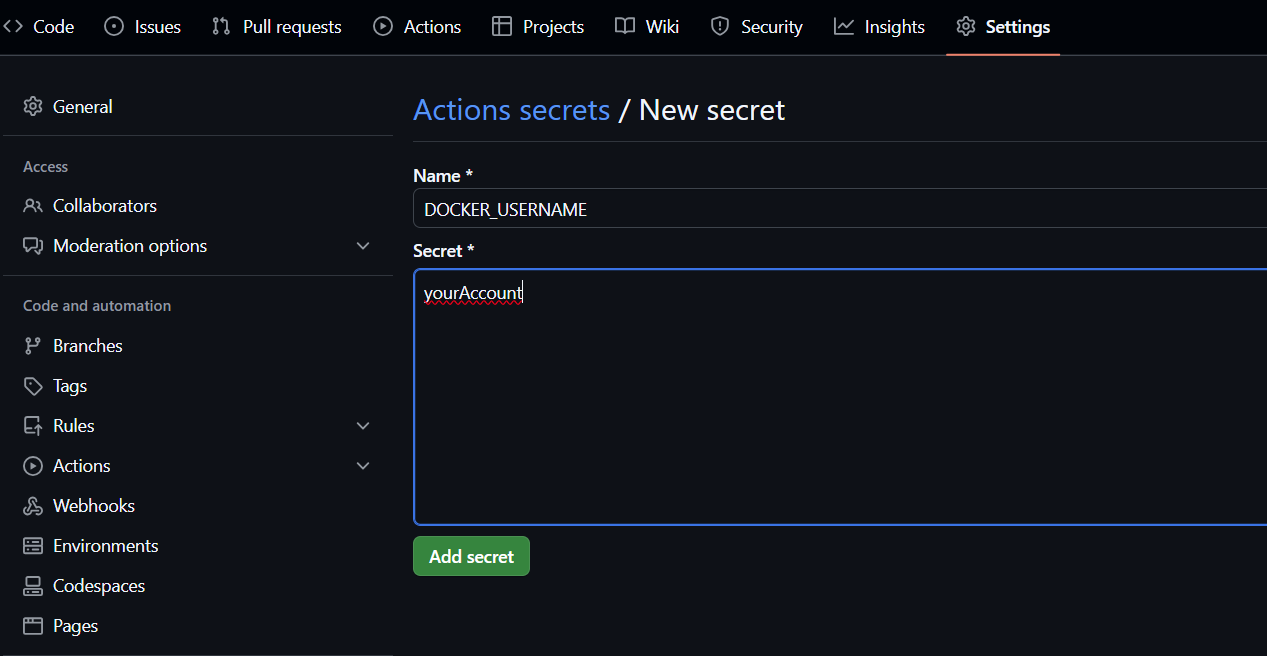Click the Code tab angle-brackets icon

click(x=13, y=27)
